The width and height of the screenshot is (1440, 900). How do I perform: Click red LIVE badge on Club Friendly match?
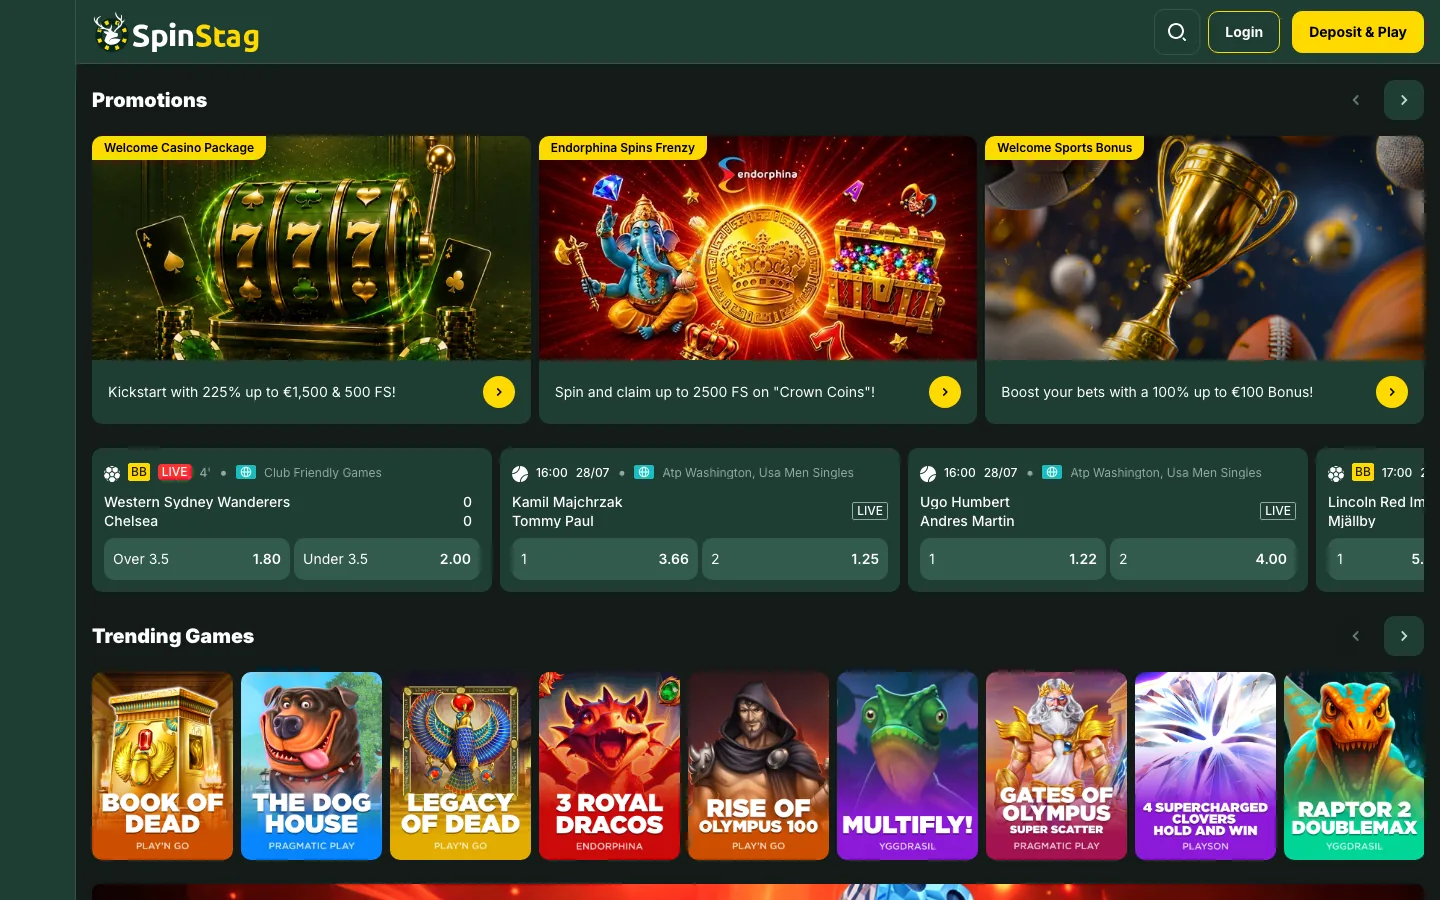tap(175, 472)
